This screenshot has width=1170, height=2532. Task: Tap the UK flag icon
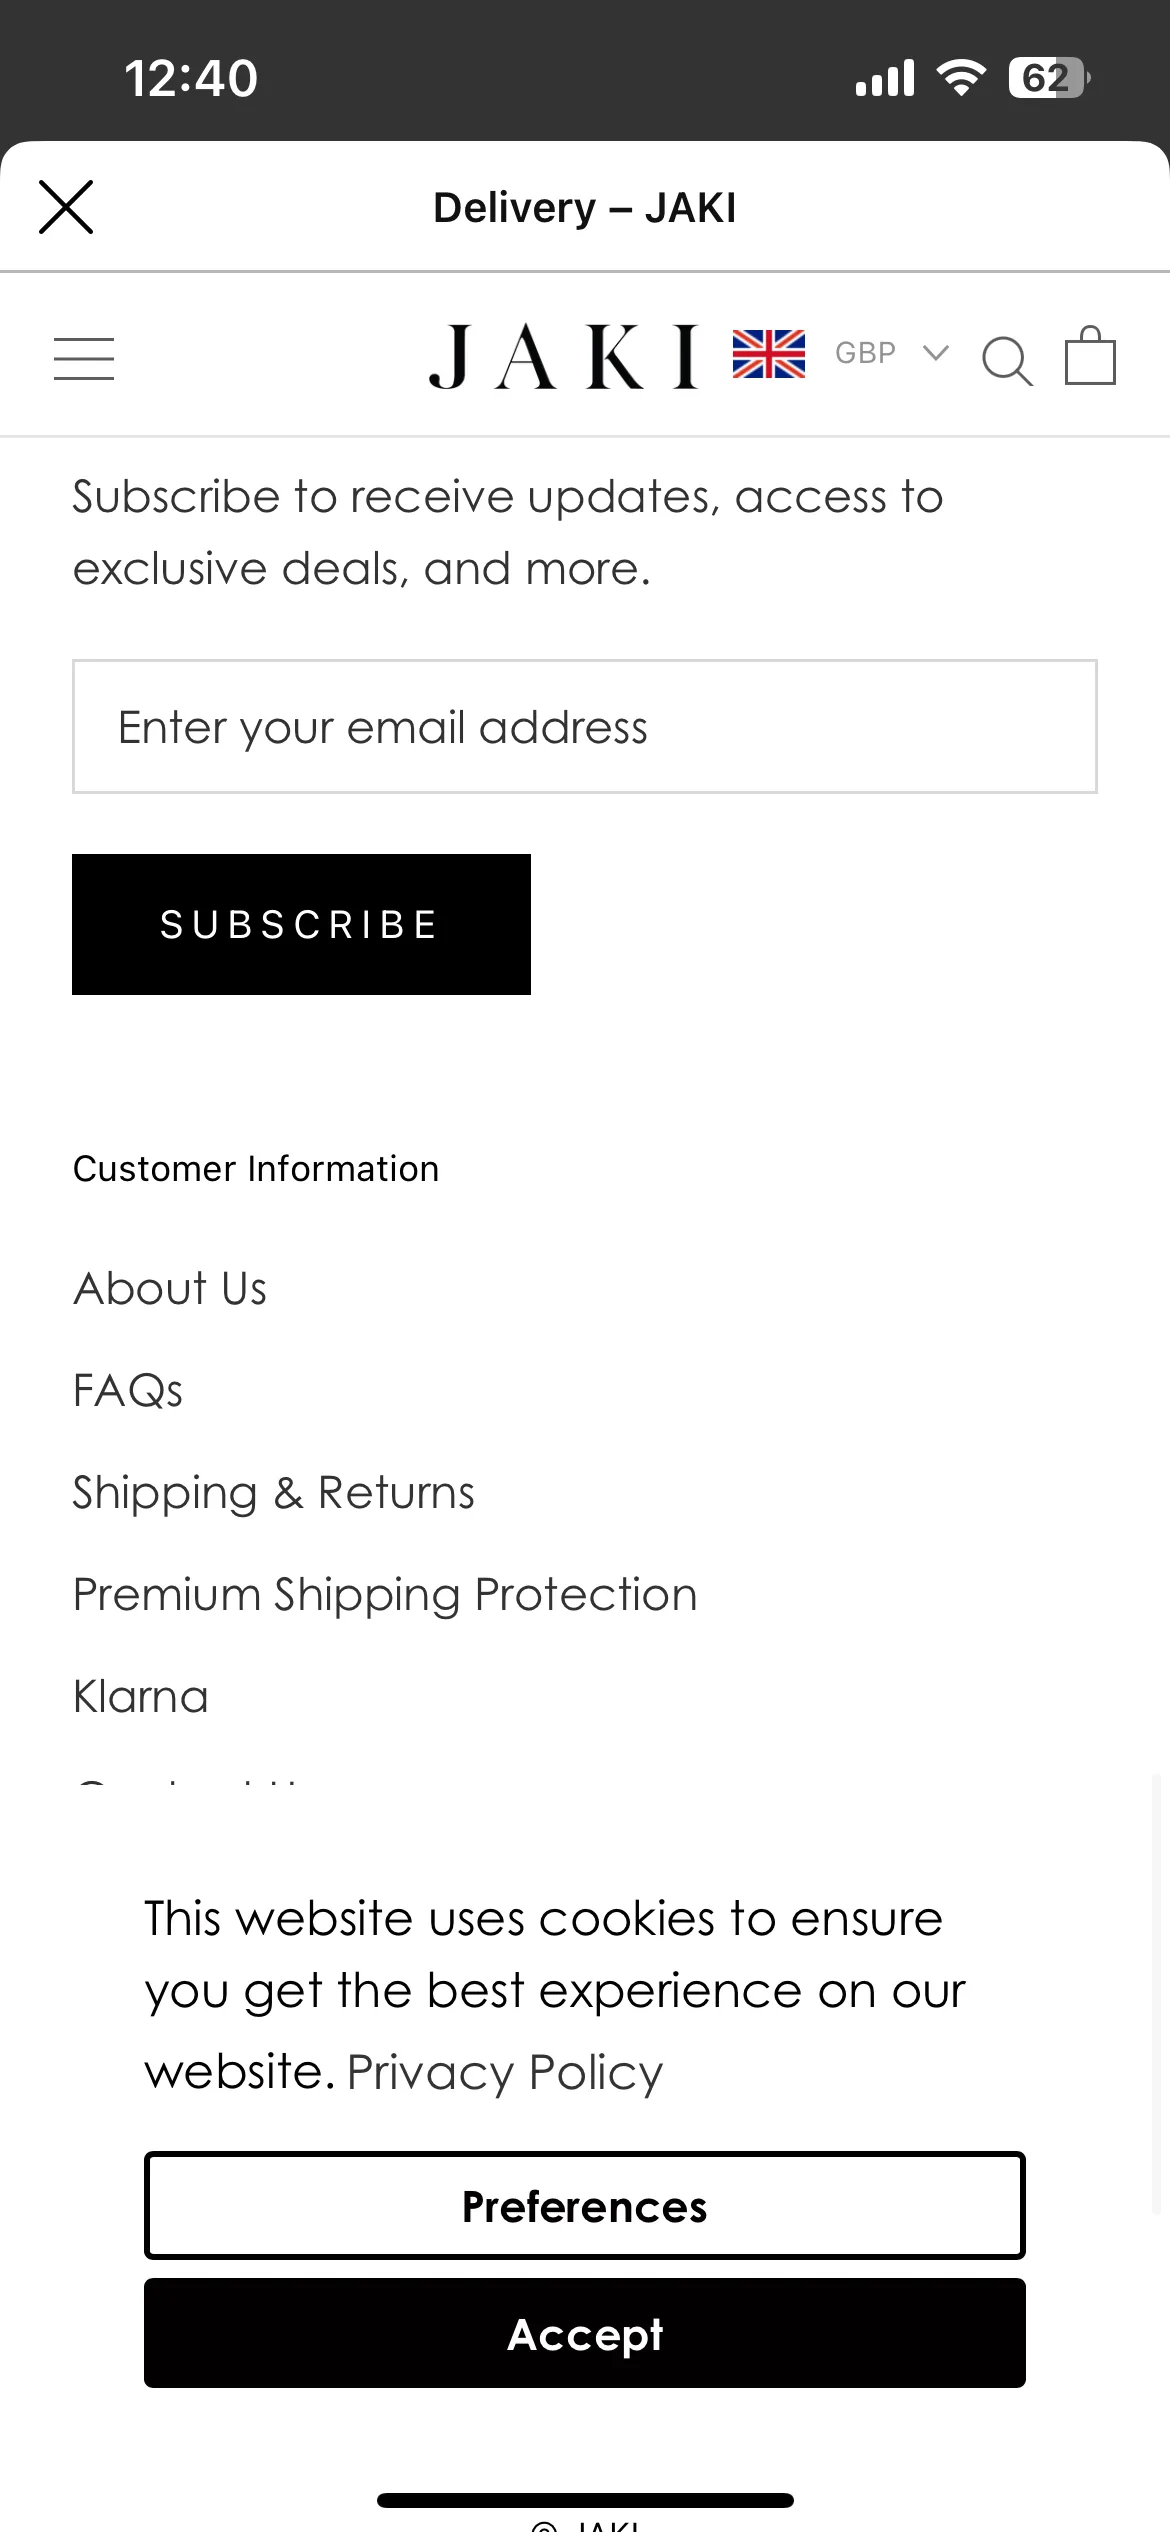coord(769,354)
